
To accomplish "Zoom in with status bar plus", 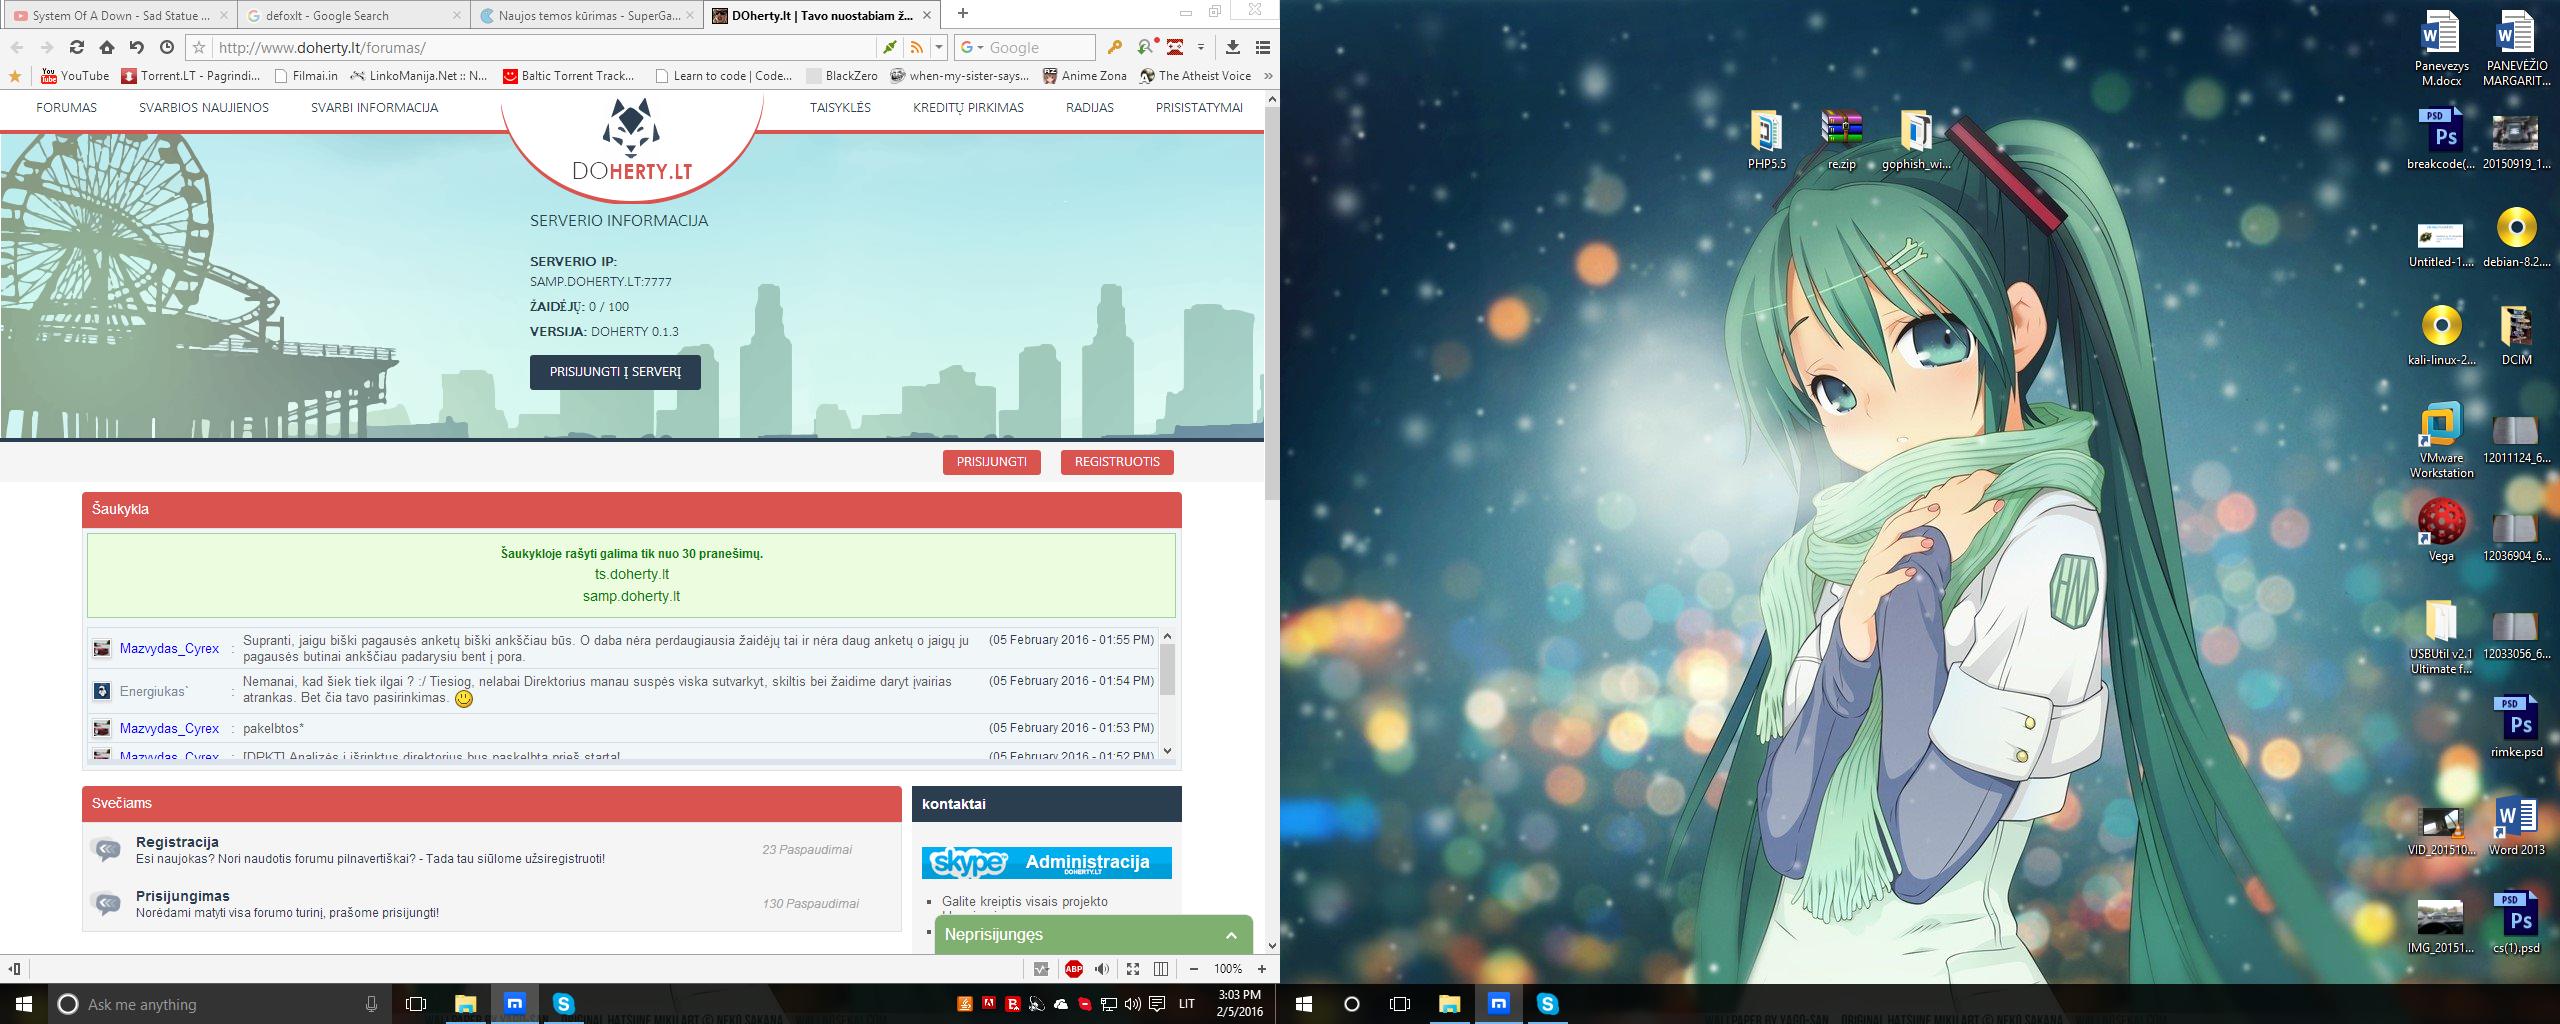I will pyautogui.click(x=1262, y=968).
